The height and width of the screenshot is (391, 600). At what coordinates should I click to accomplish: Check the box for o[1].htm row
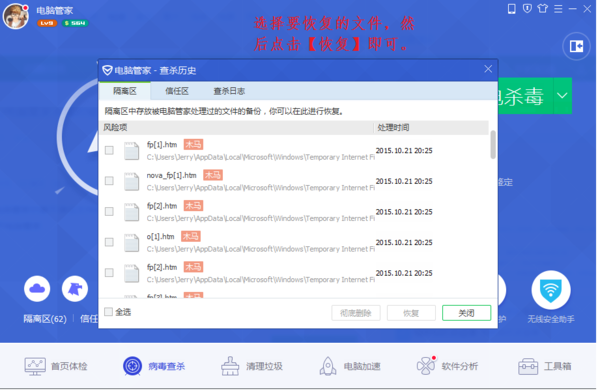click(x=109, y=242)
